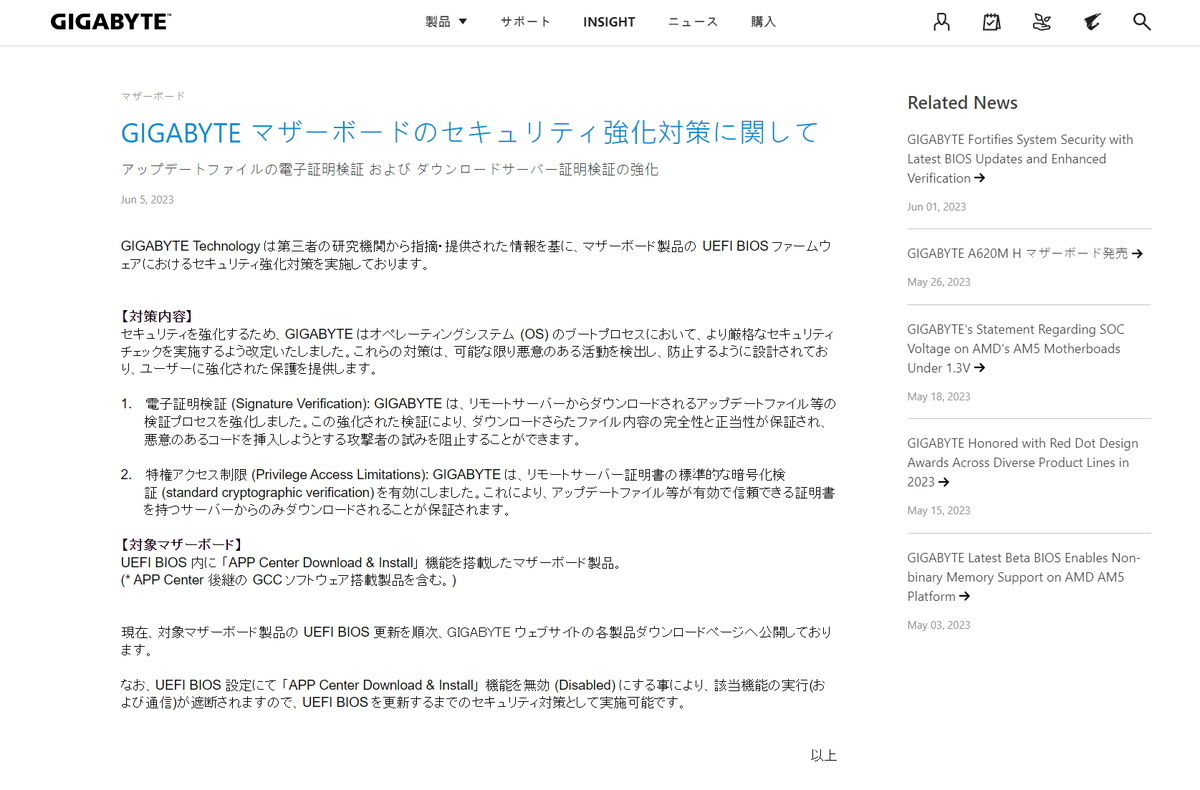The image size is (1200, 790).
Task: Click the article title 'GIGABYTE マザーボードのセキュリティ強化対策に関して'
Action: coord(470,132)
